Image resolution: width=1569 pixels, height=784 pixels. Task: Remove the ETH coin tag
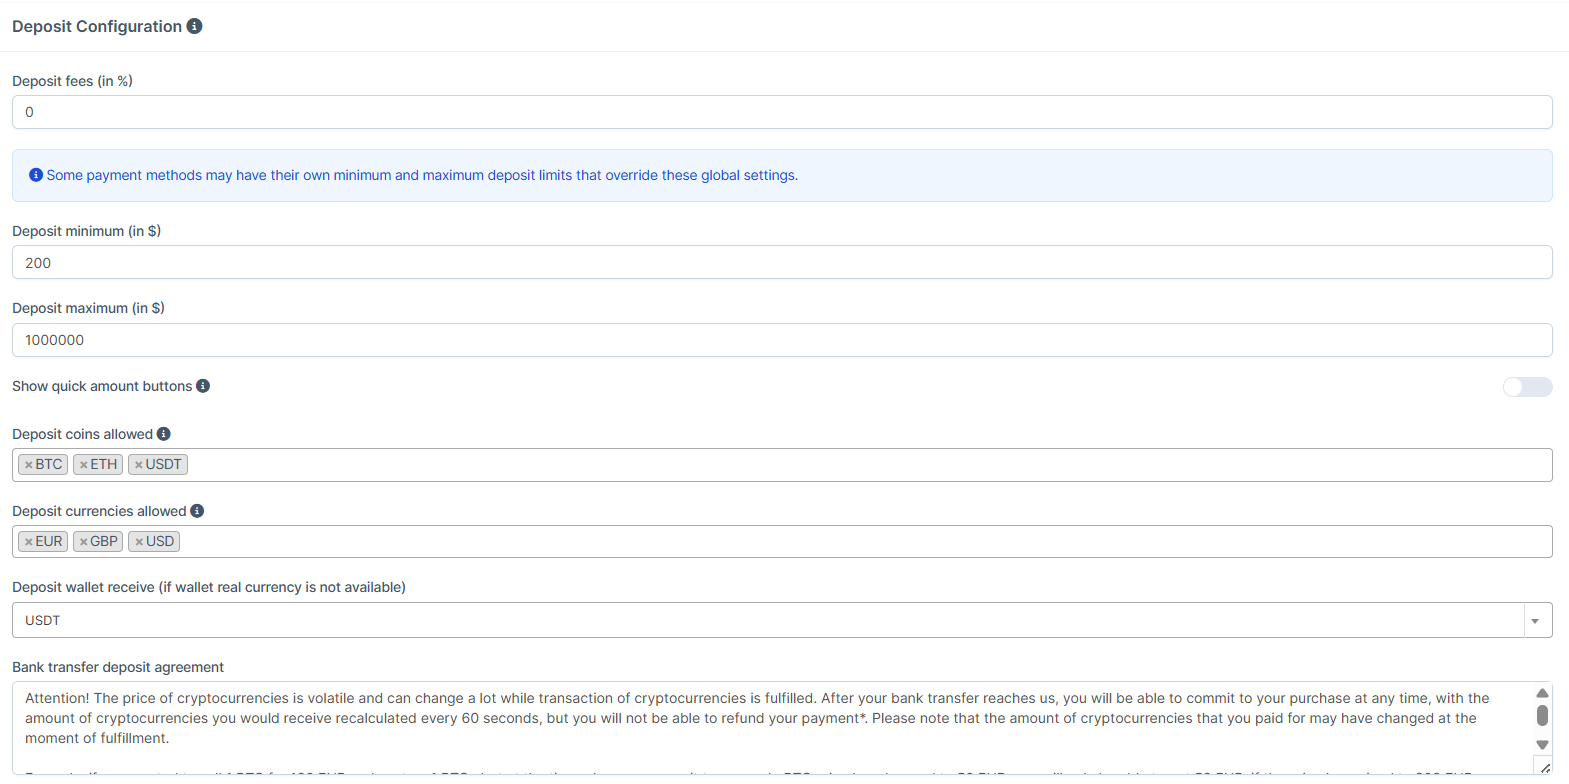click(x=84, y=465)
